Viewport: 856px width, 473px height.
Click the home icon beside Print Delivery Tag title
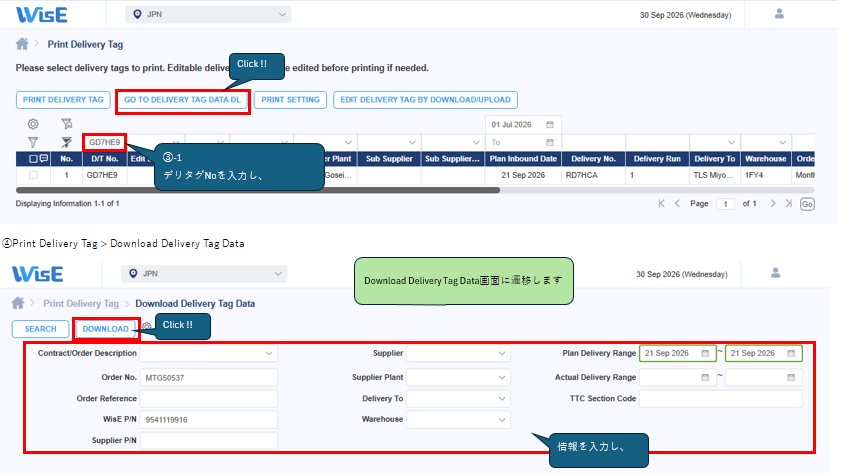(x=22, y=44)
